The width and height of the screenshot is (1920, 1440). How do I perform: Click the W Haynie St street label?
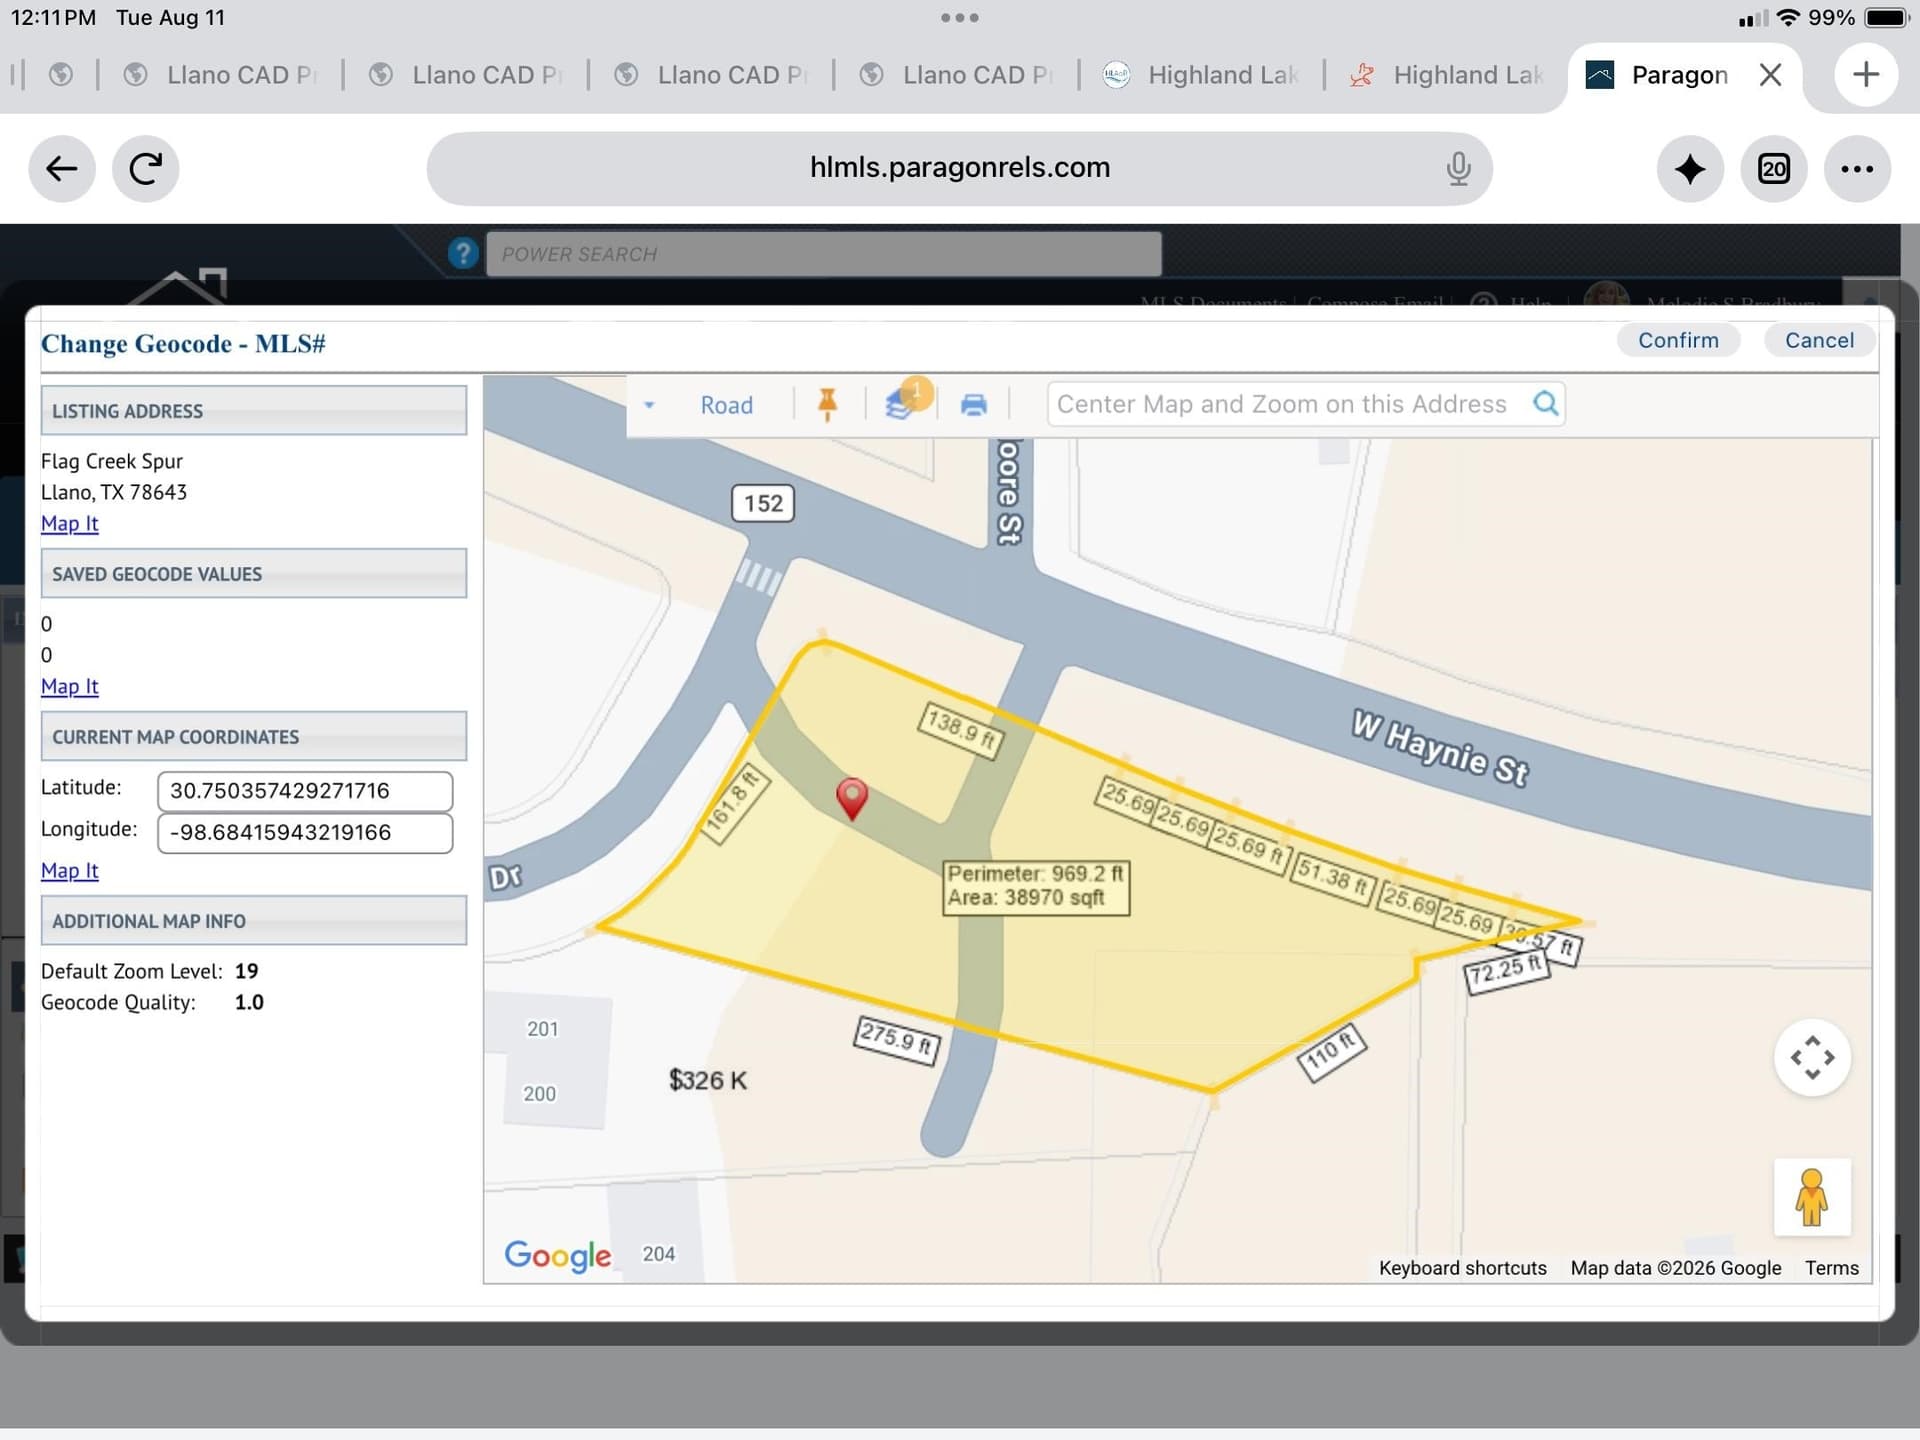point(1440,747)
